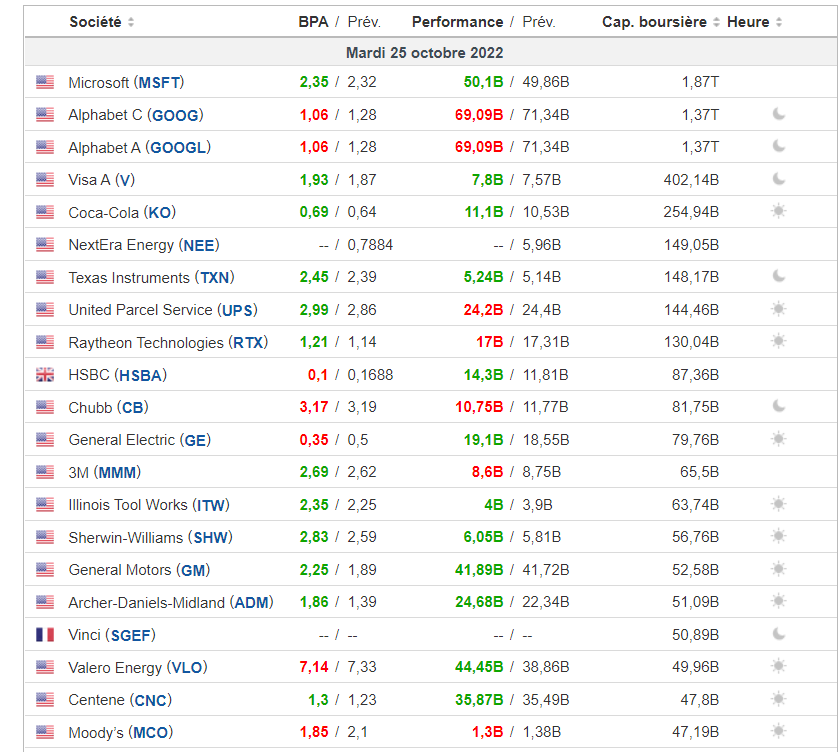Click the sun icon on Centene row

tap(779, 699)
